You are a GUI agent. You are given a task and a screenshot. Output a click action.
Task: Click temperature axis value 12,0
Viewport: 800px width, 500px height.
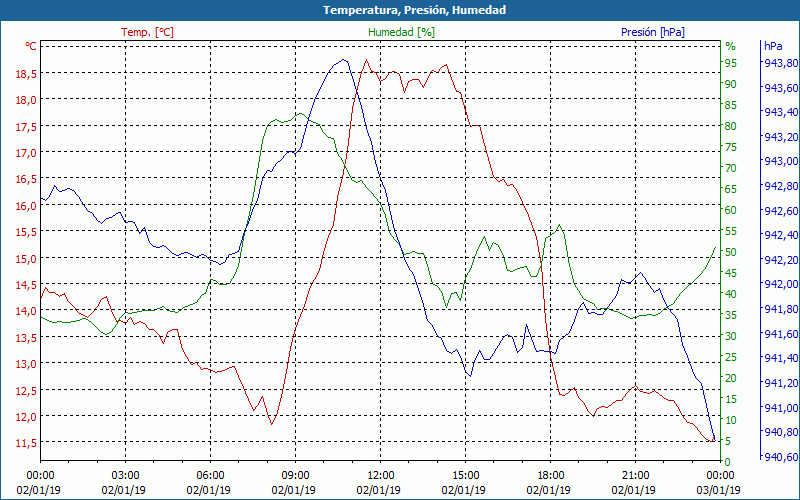coord(26,416)
